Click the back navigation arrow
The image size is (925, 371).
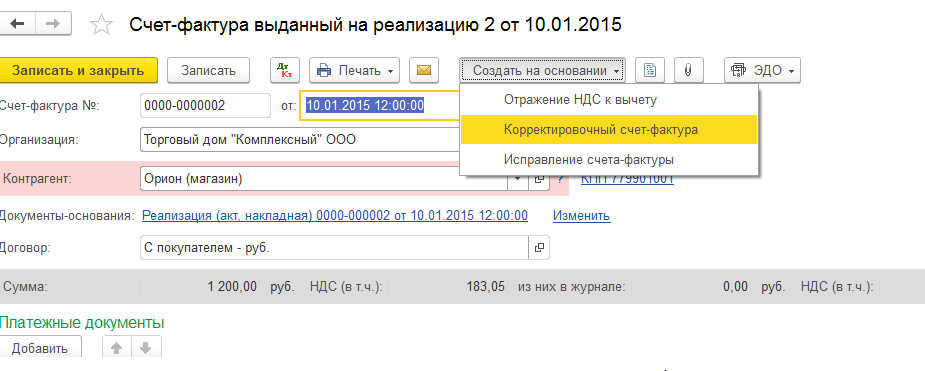[x=18, y=24]
